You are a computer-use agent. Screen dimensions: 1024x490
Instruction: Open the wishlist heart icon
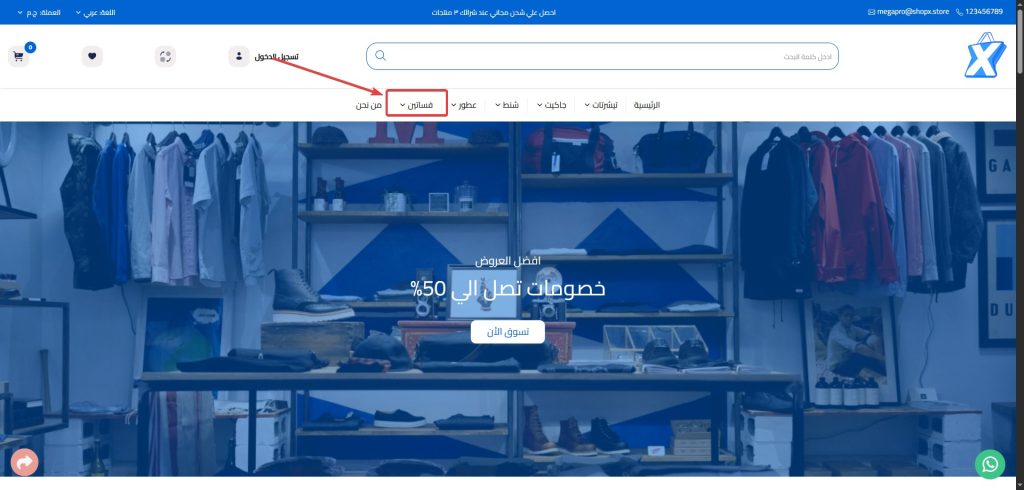coord(92,56)
